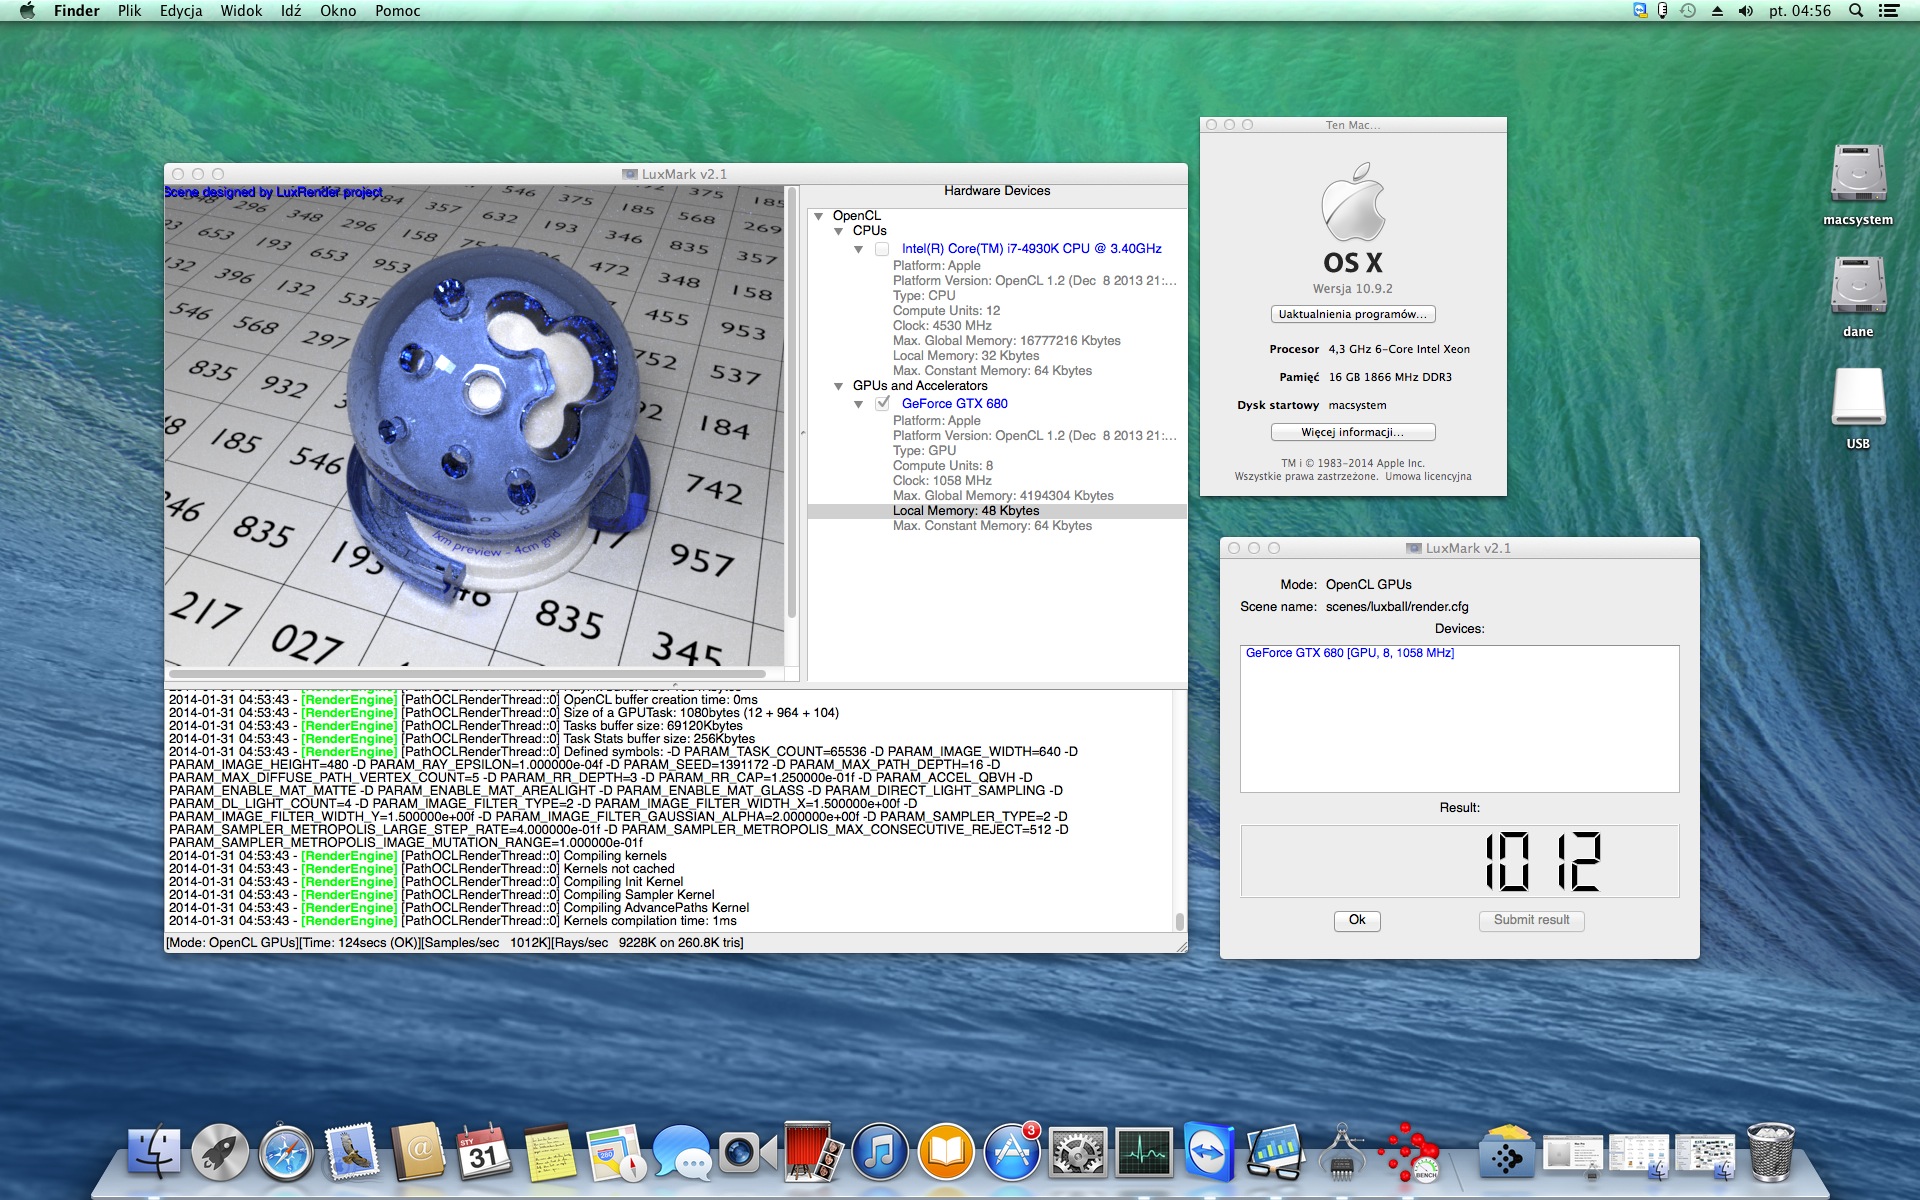Click the volume icon in the menu bar
Screen dimensions: 1920x1200
(x=1746, y=11)
